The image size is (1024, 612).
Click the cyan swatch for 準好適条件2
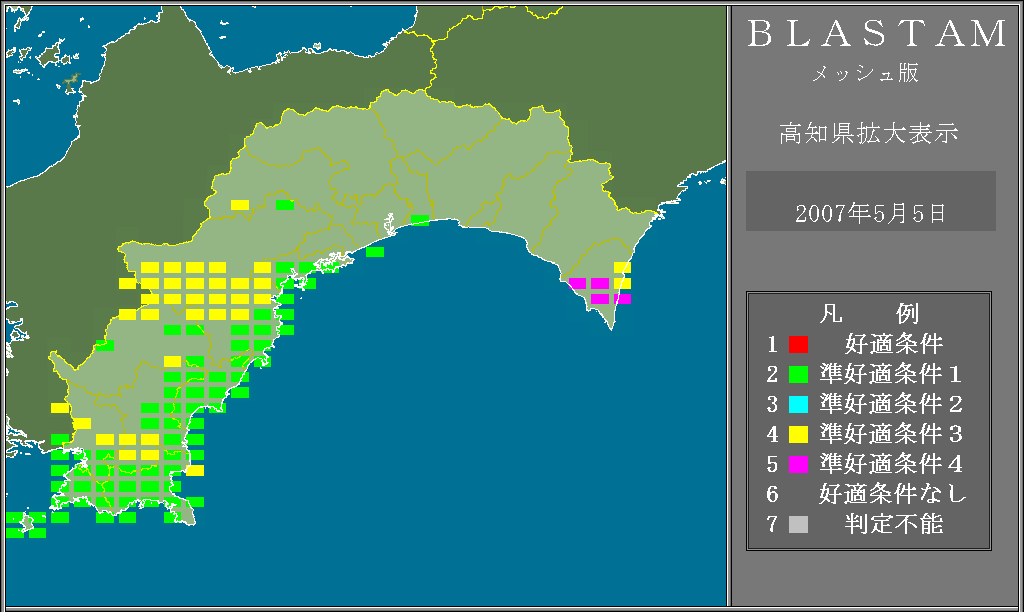[x=798, y=404]
